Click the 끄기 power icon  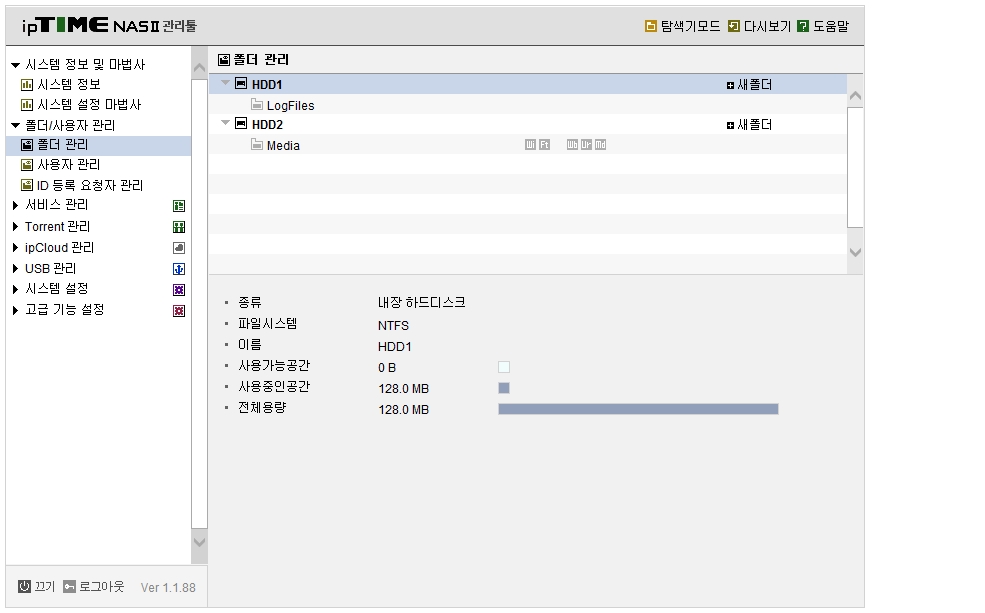tap(24, 587)
